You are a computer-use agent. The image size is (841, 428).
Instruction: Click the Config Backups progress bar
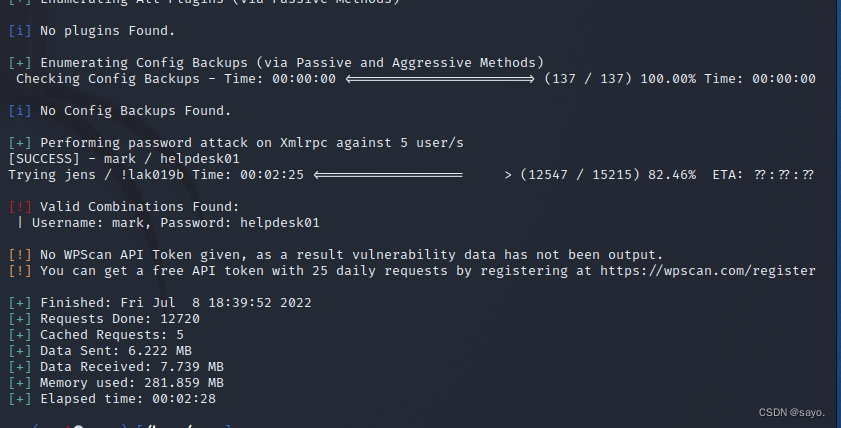440,79
